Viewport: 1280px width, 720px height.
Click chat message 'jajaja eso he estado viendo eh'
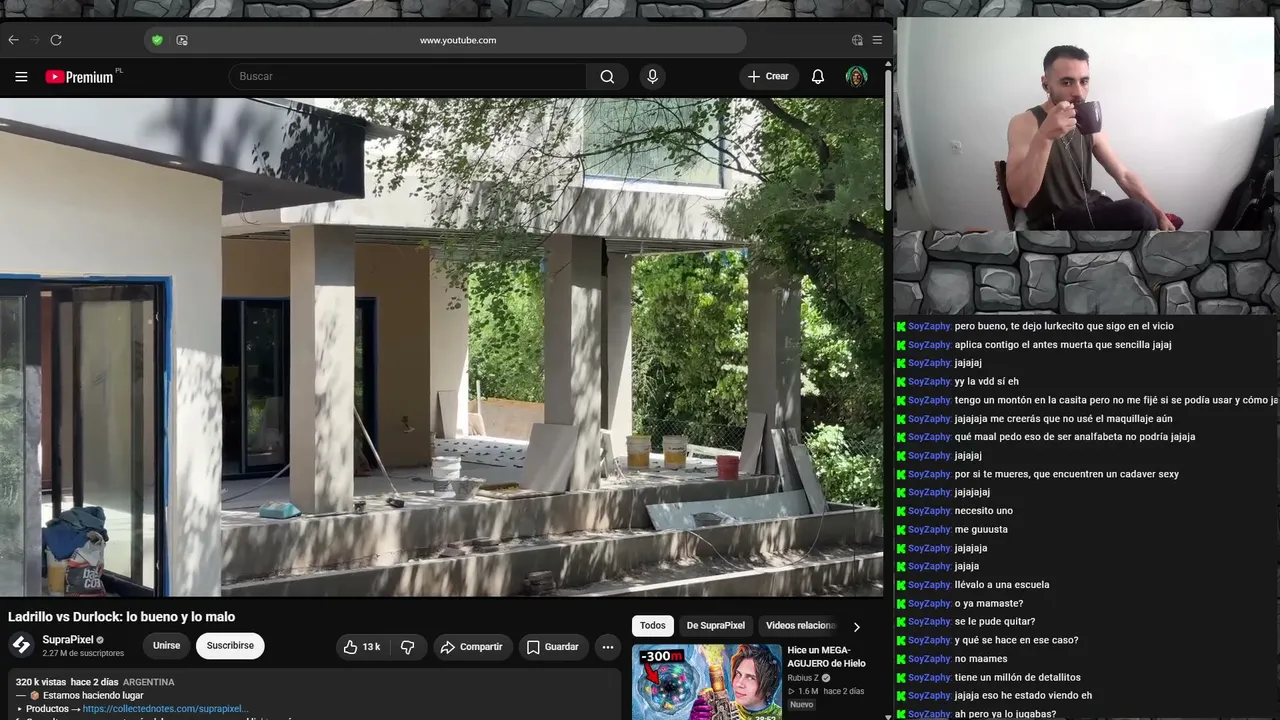tap(1023, 696)
